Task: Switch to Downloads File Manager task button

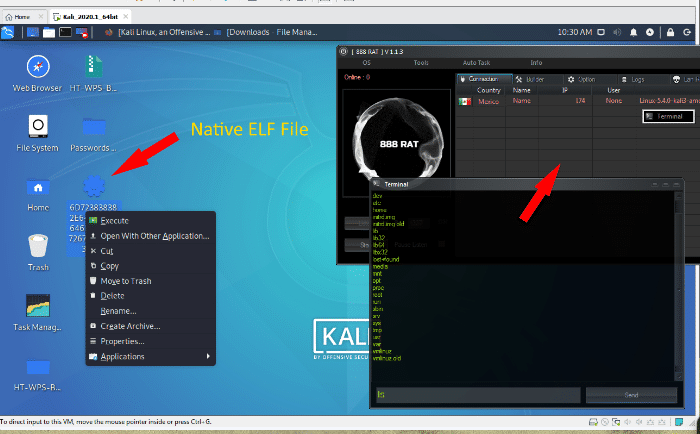Action: (266, 32)
